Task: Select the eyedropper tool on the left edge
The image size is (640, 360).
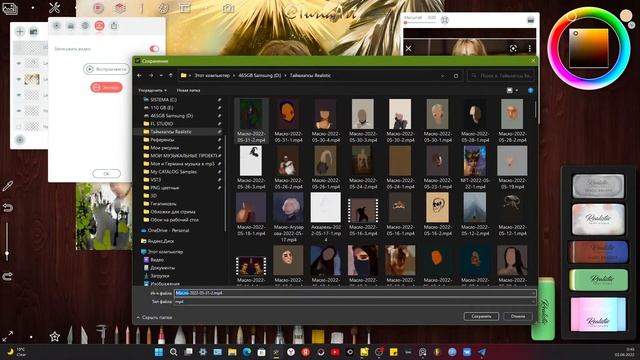Action: click(7, 186)
